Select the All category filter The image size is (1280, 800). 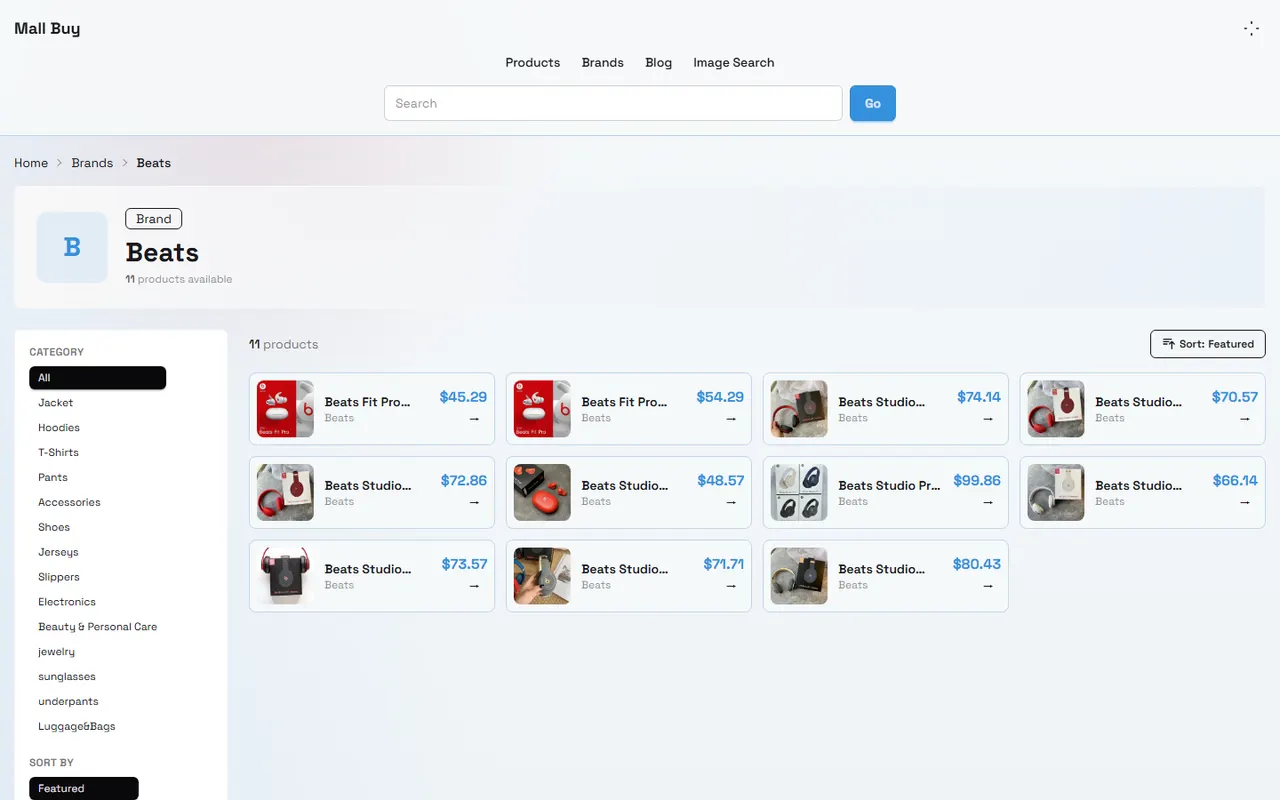97,378
